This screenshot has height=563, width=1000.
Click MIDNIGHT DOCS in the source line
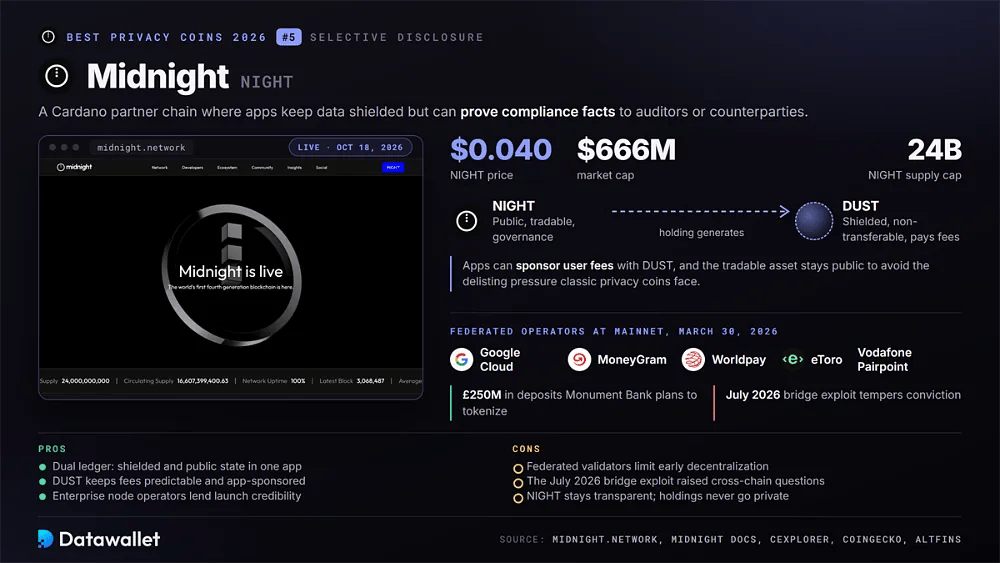(x=714, y=539)
